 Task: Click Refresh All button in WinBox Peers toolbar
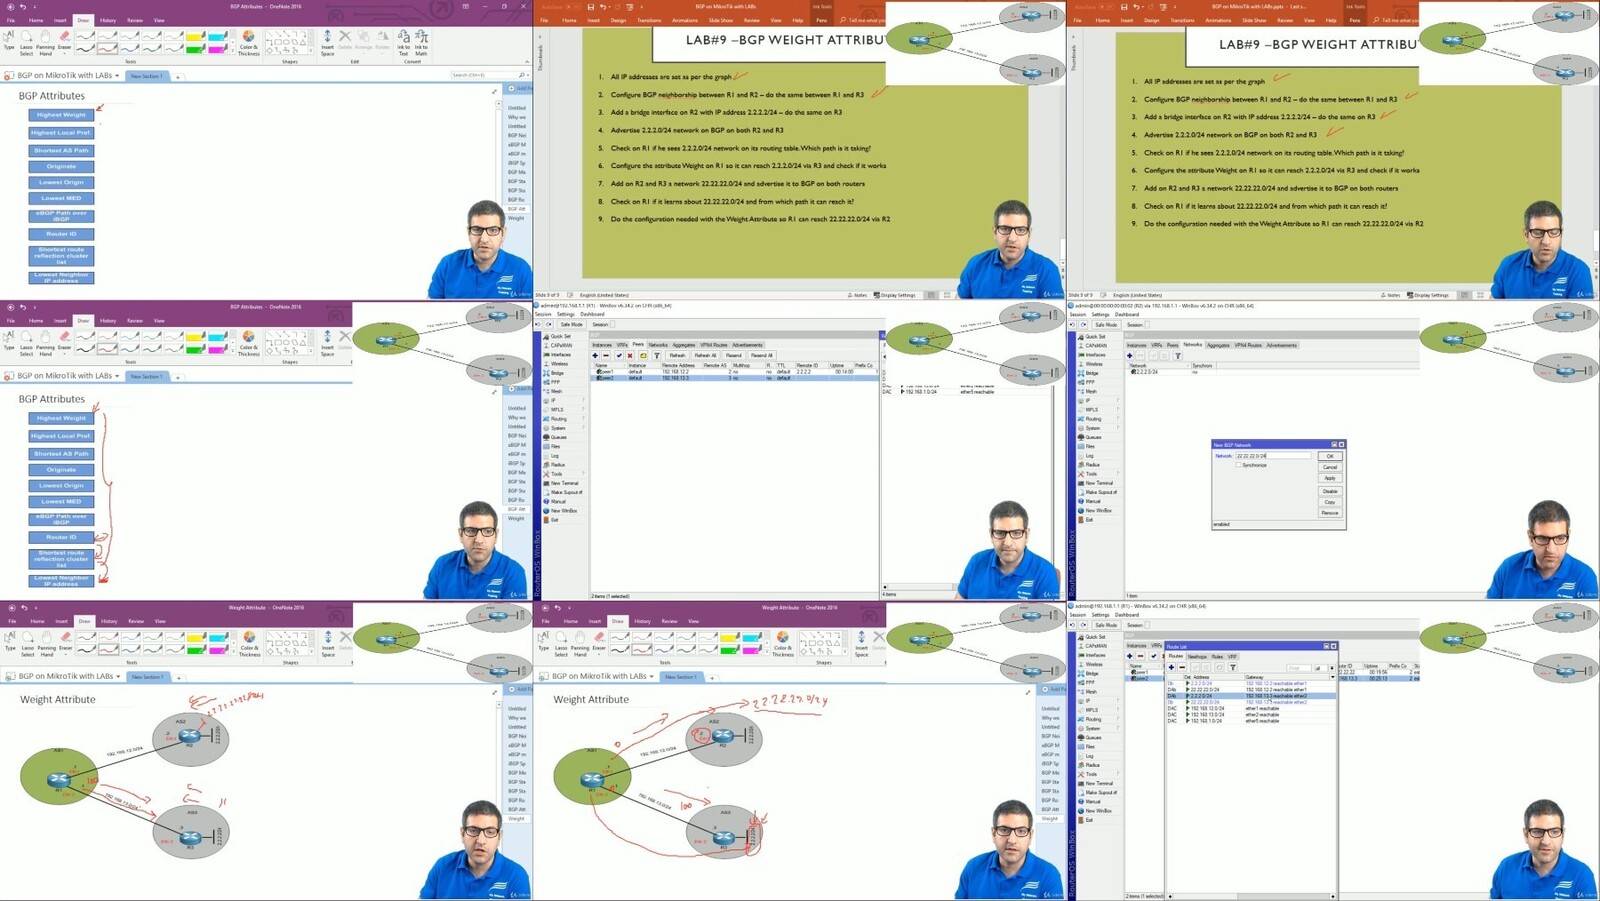[x=706, y=355]
